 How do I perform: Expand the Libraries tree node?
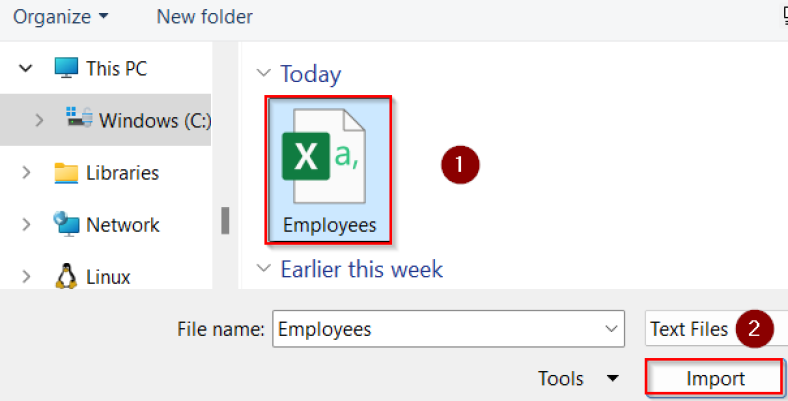(x=26, y=172)
